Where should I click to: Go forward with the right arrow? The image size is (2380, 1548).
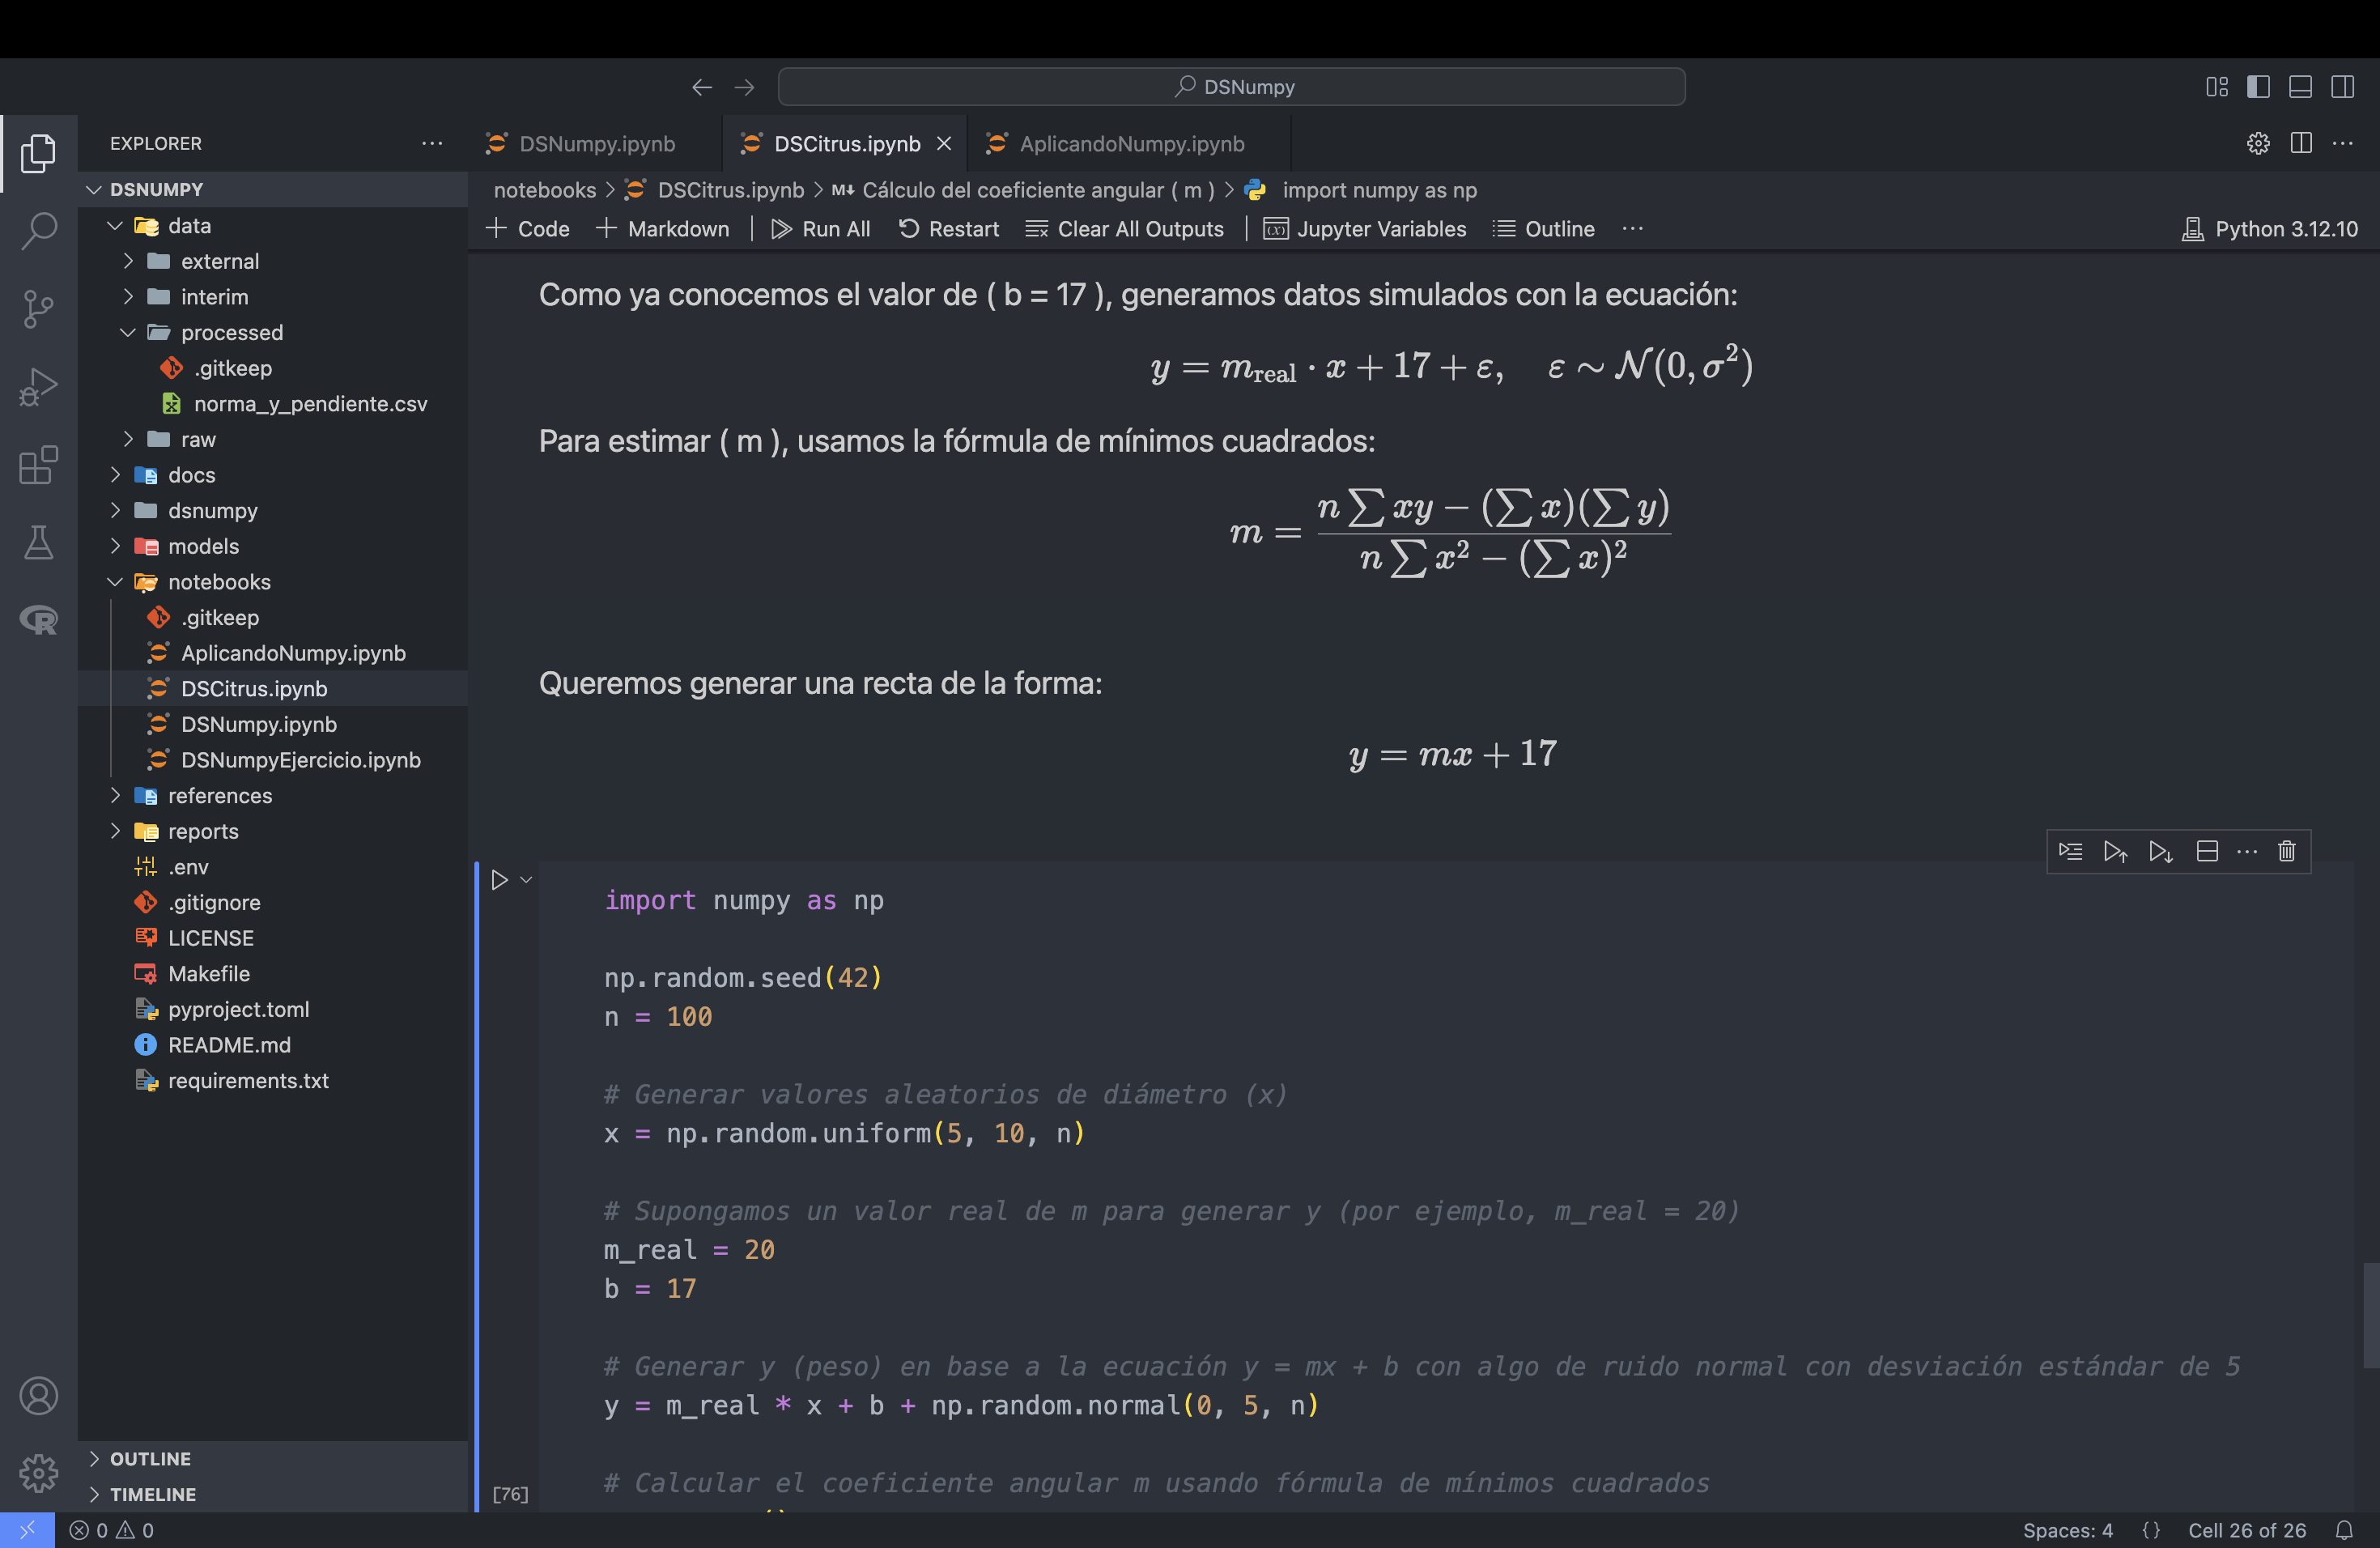(x=744, y=87)
